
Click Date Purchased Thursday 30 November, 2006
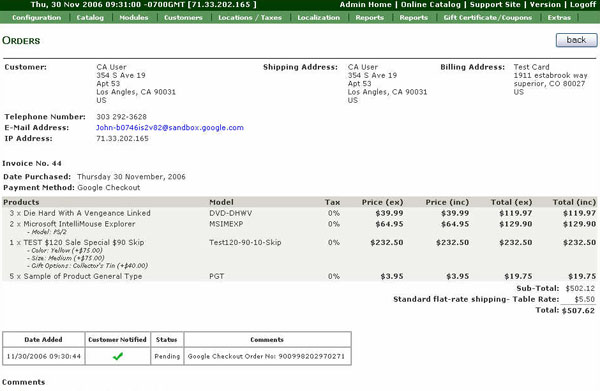(x=131, y=177)
